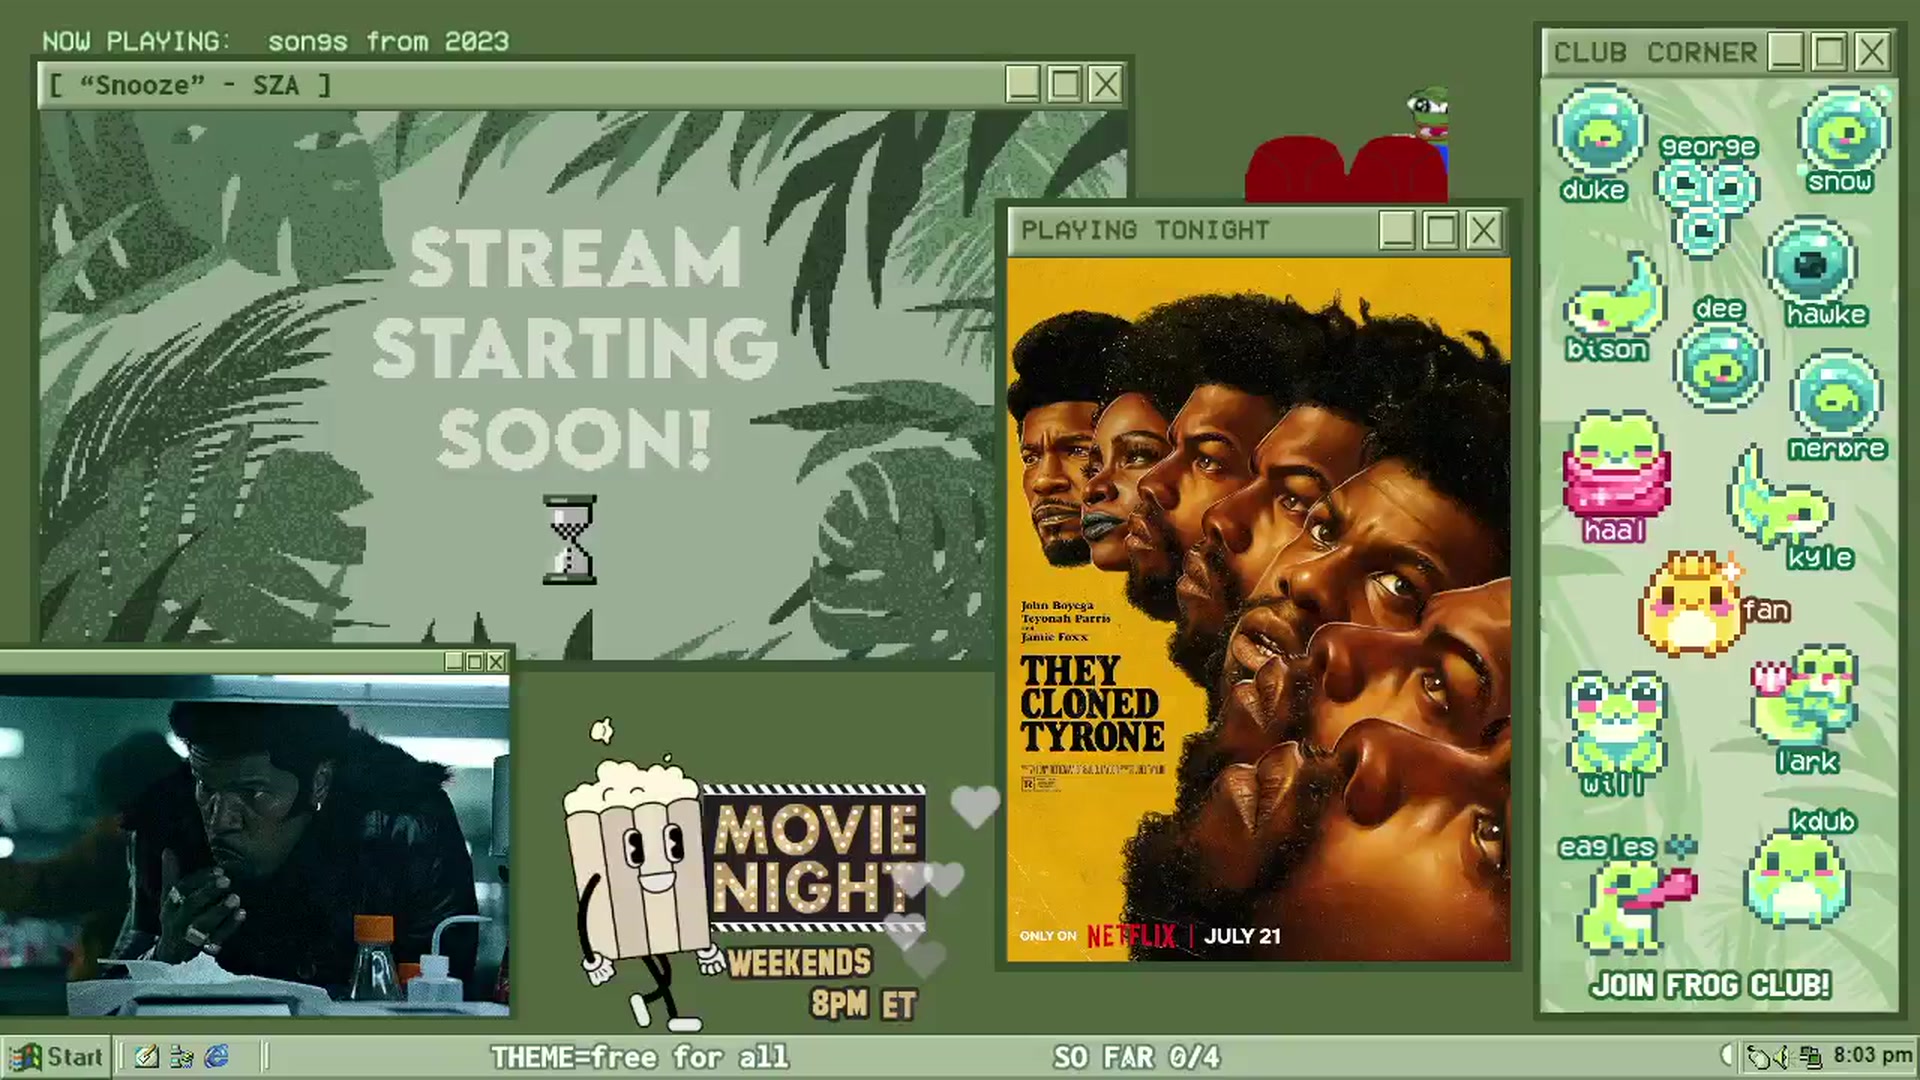Click the WEEKENDS 8PM ET text
Viewport: 1920px width, 1080px height.
(822, 983)
